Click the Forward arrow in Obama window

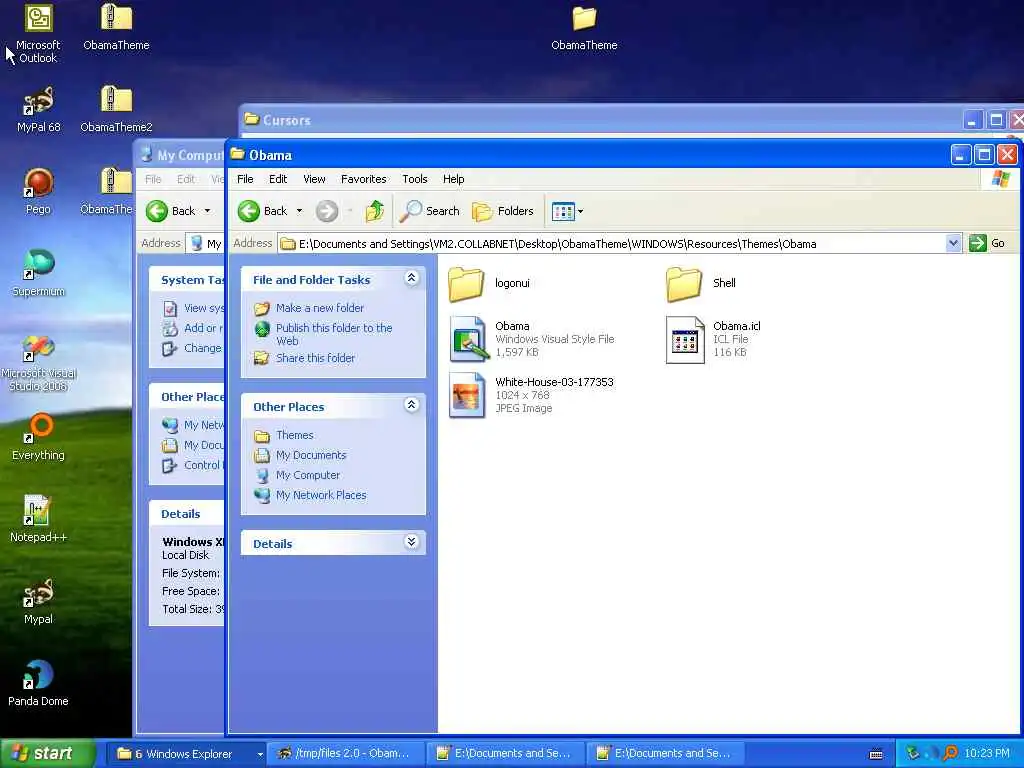[x=327, y=211]
